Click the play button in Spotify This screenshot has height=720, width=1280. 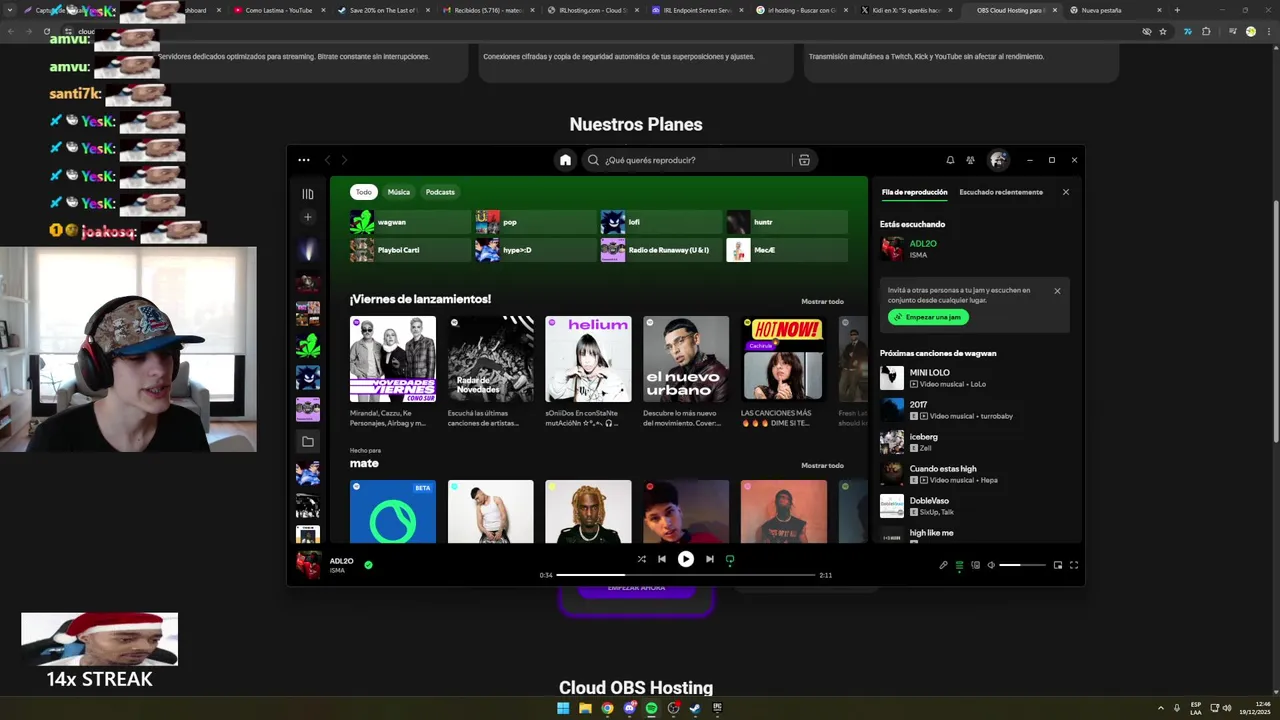(x=686, y=559)
